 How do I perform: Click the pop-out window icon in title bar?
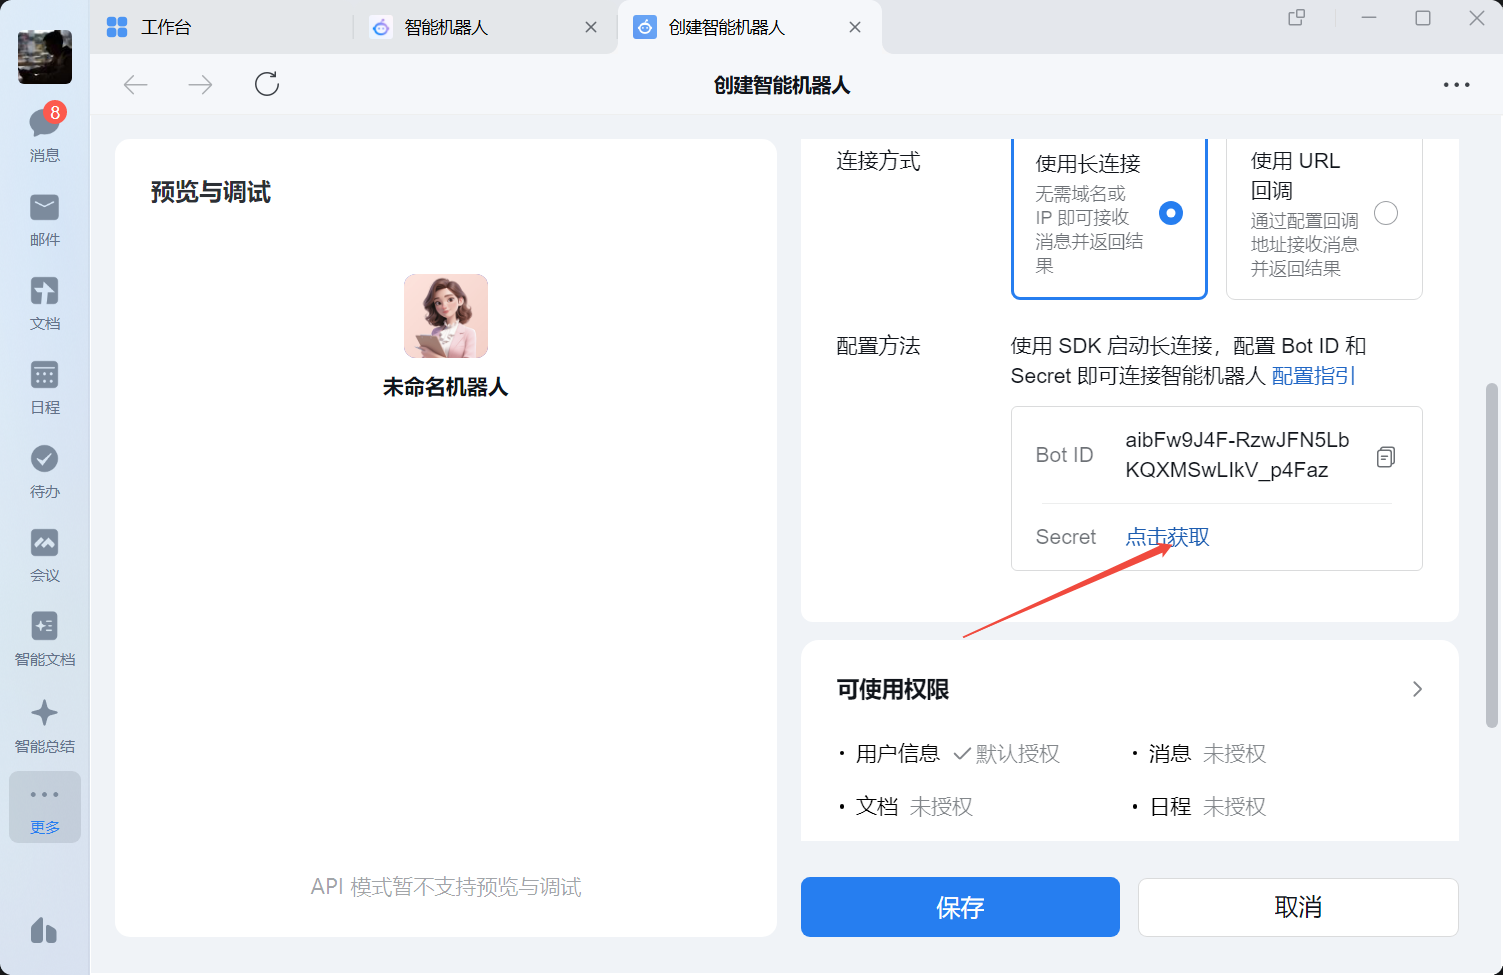[1297, 18]
